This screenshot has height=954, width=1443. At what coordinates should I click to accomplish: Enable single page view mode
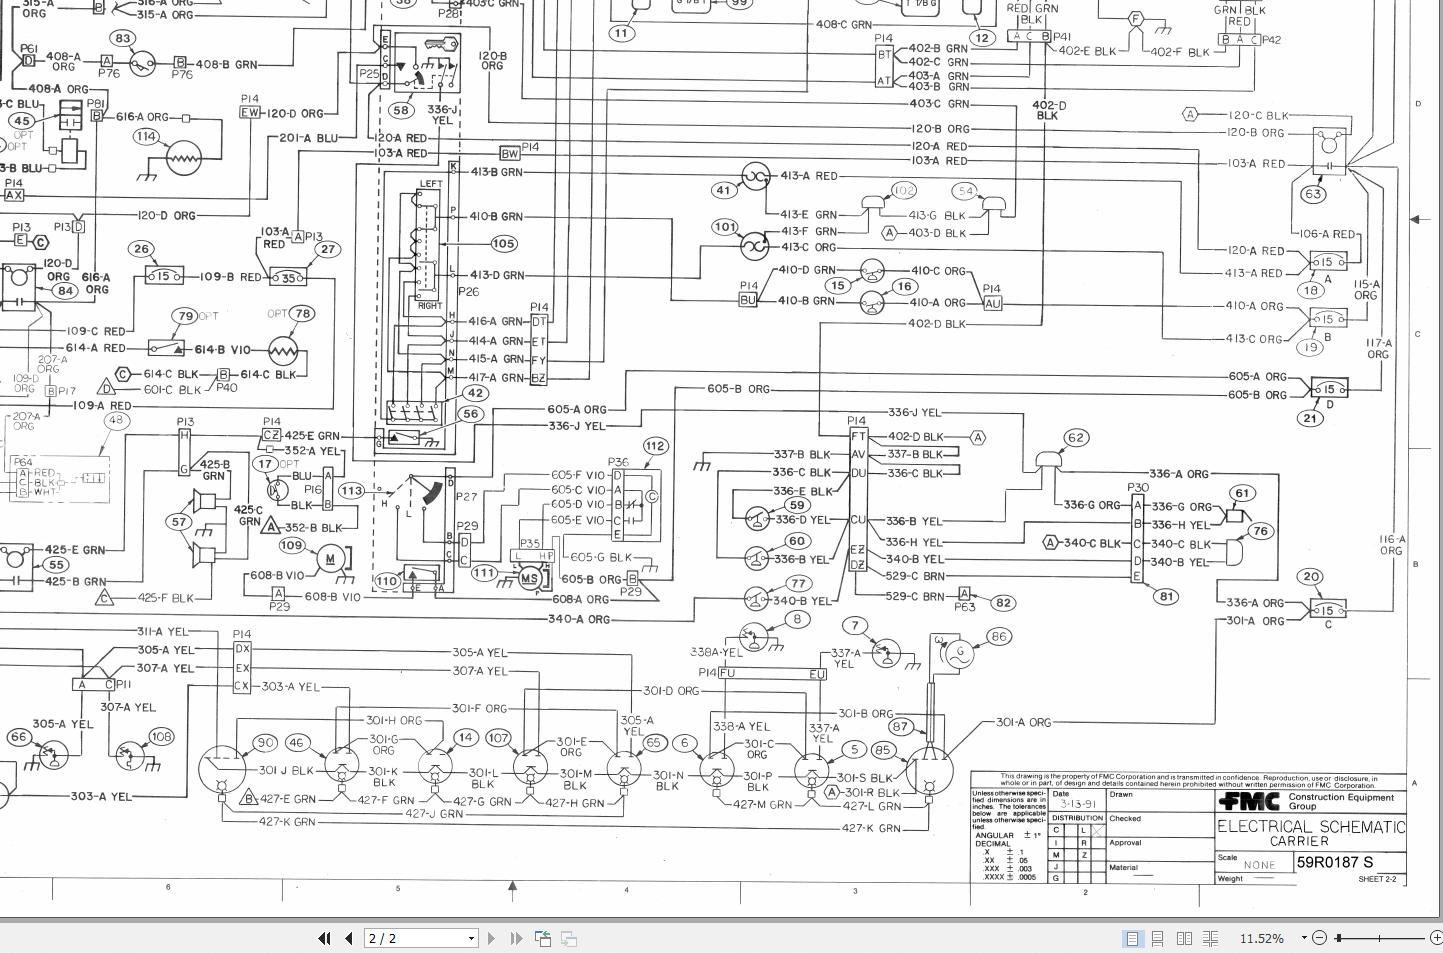(x=1134, y=938)
